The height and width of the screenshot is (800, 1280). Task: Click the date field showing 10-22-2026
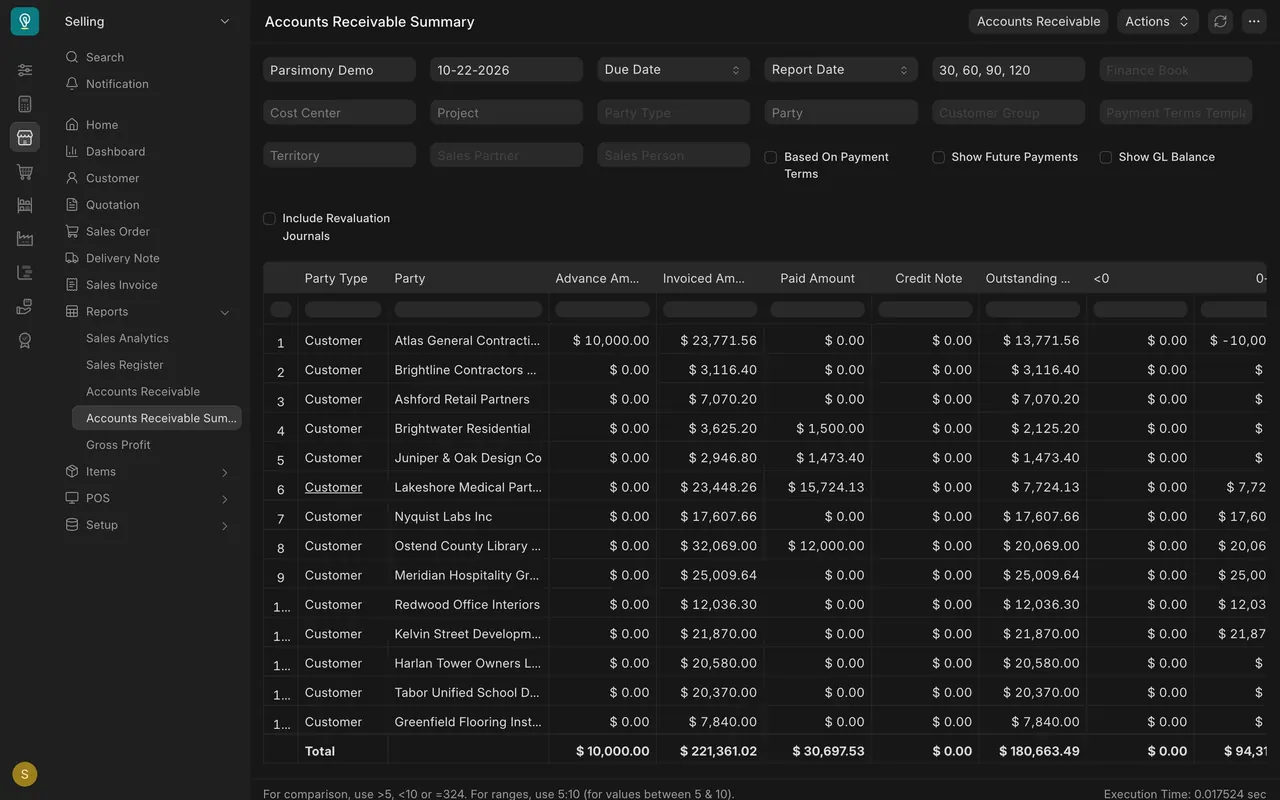[x=506, y=70]
